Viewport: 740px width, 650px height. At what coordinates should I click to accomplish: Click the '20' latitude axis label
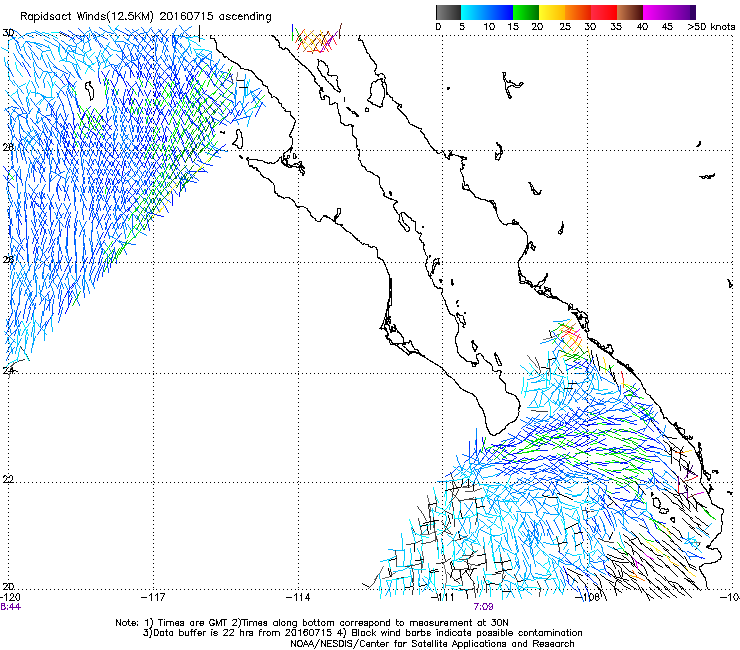(x=8, y=587)
